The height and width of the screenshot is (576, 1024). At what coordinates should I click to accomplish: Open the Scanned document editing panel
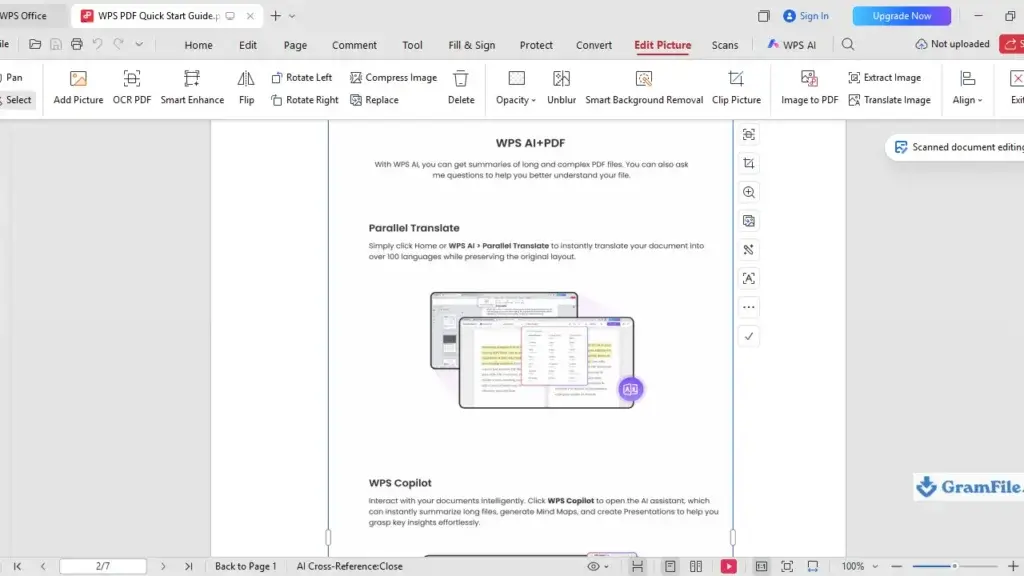point(957,147)
